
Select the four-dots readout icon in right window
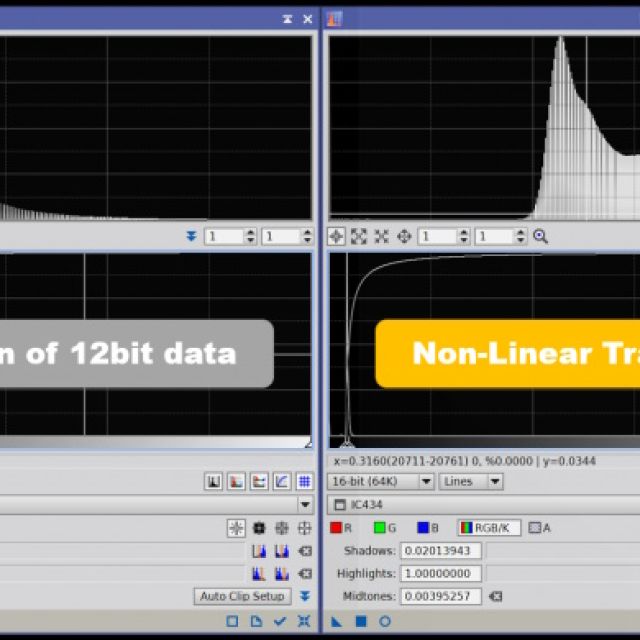[382, 236]
